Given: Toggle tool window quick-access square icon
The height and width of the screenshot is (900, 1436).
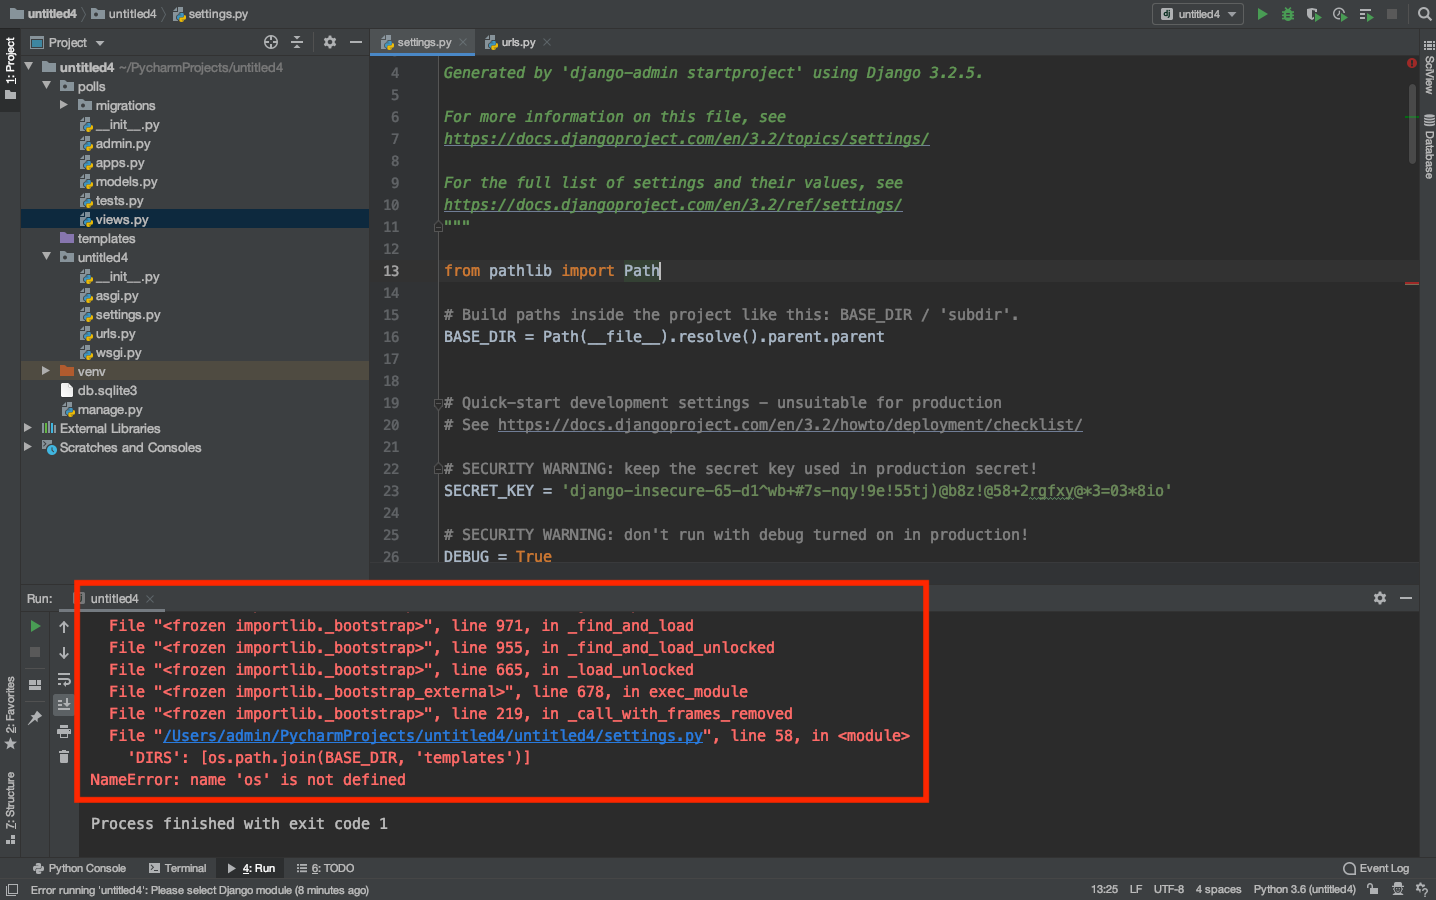Looking at the screenshot, I should (x=12, y=889).
